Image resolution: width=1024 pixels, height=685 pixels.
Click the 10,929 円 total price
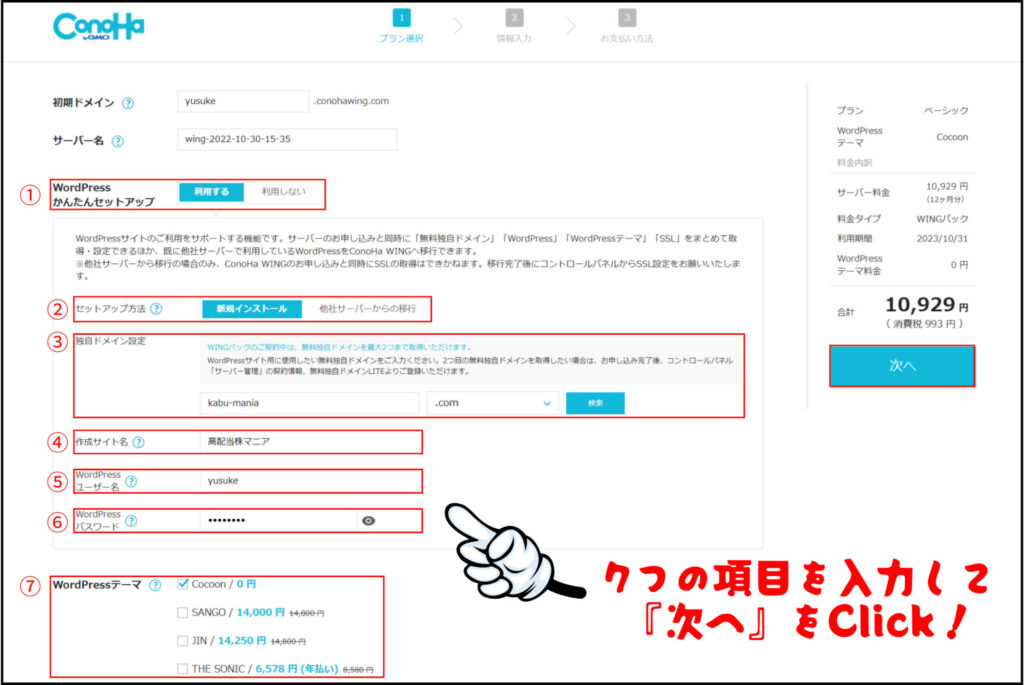927,305
